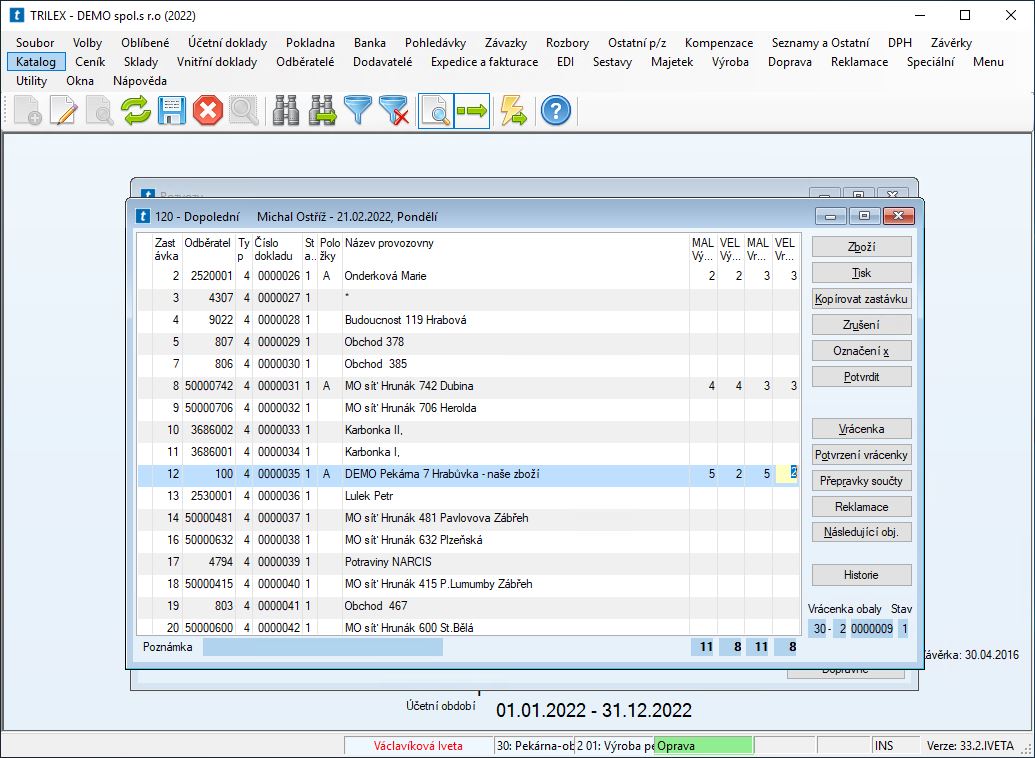The height and width of the screenshot is (758, 1035).
Task: Open the Kompenzace menu
Action: [719, 43]
